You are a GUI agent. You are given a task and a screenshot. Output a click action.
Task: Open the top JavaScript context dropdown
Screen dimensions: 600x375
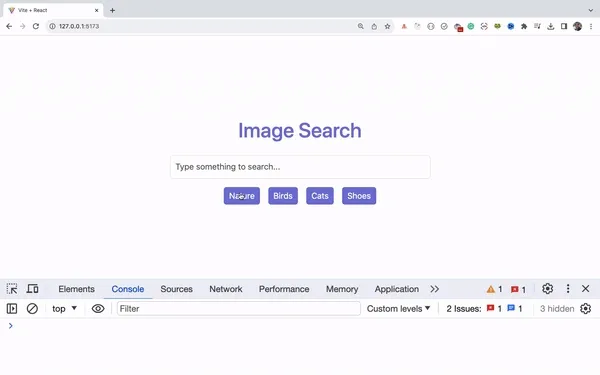point(64,308)
